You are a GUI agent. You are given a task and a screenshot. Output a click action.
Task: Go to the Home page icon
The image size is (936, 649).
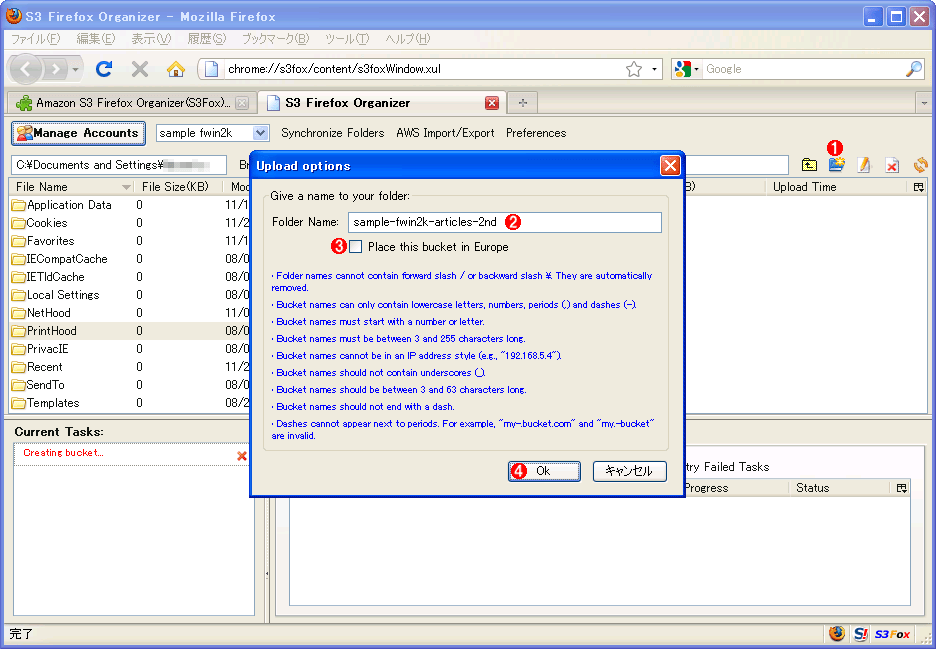tap(176, 69)
